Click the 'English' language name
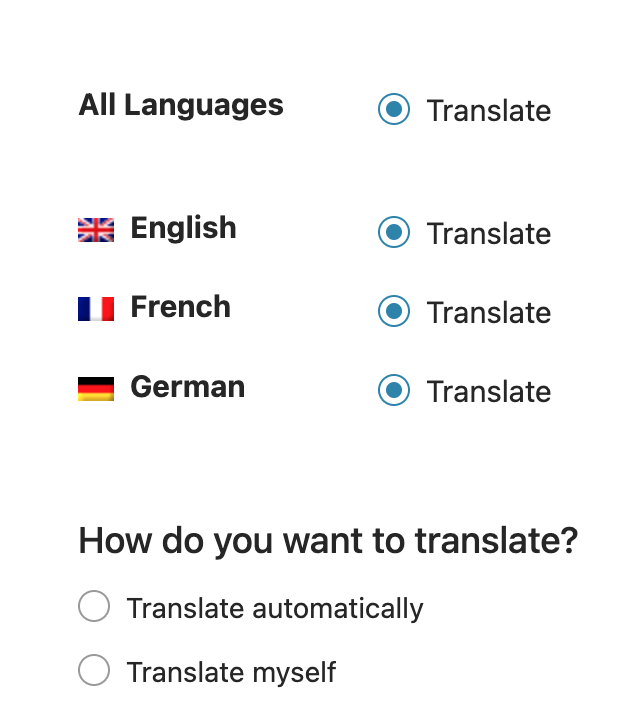The height and width of the screenshot is (718, 622). (x=183, y=228)
